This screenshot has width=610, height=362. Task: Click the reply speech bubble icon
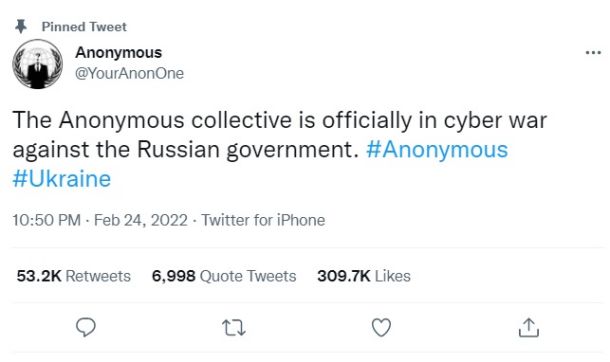coord(86,327)
